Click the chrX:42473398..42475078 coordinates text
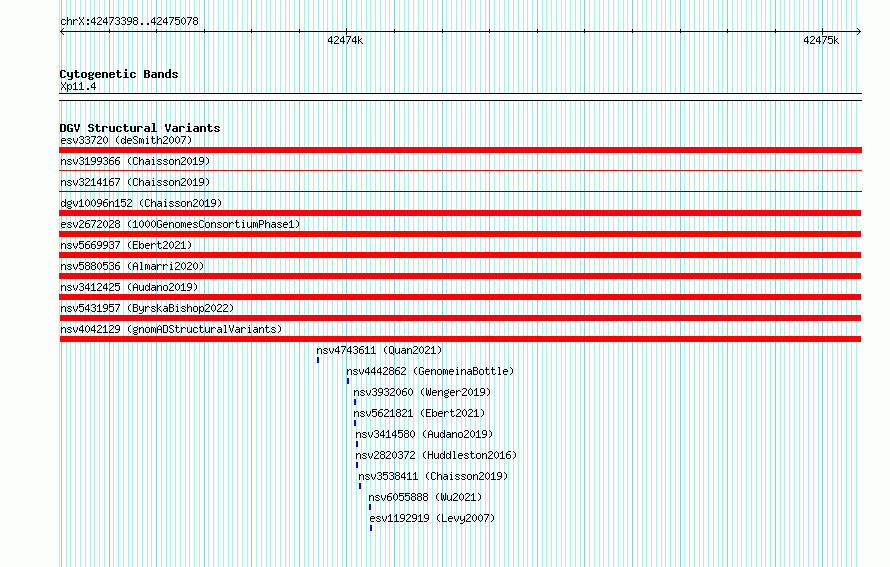This screenshot has width=890, height=567. click(129, 21)
